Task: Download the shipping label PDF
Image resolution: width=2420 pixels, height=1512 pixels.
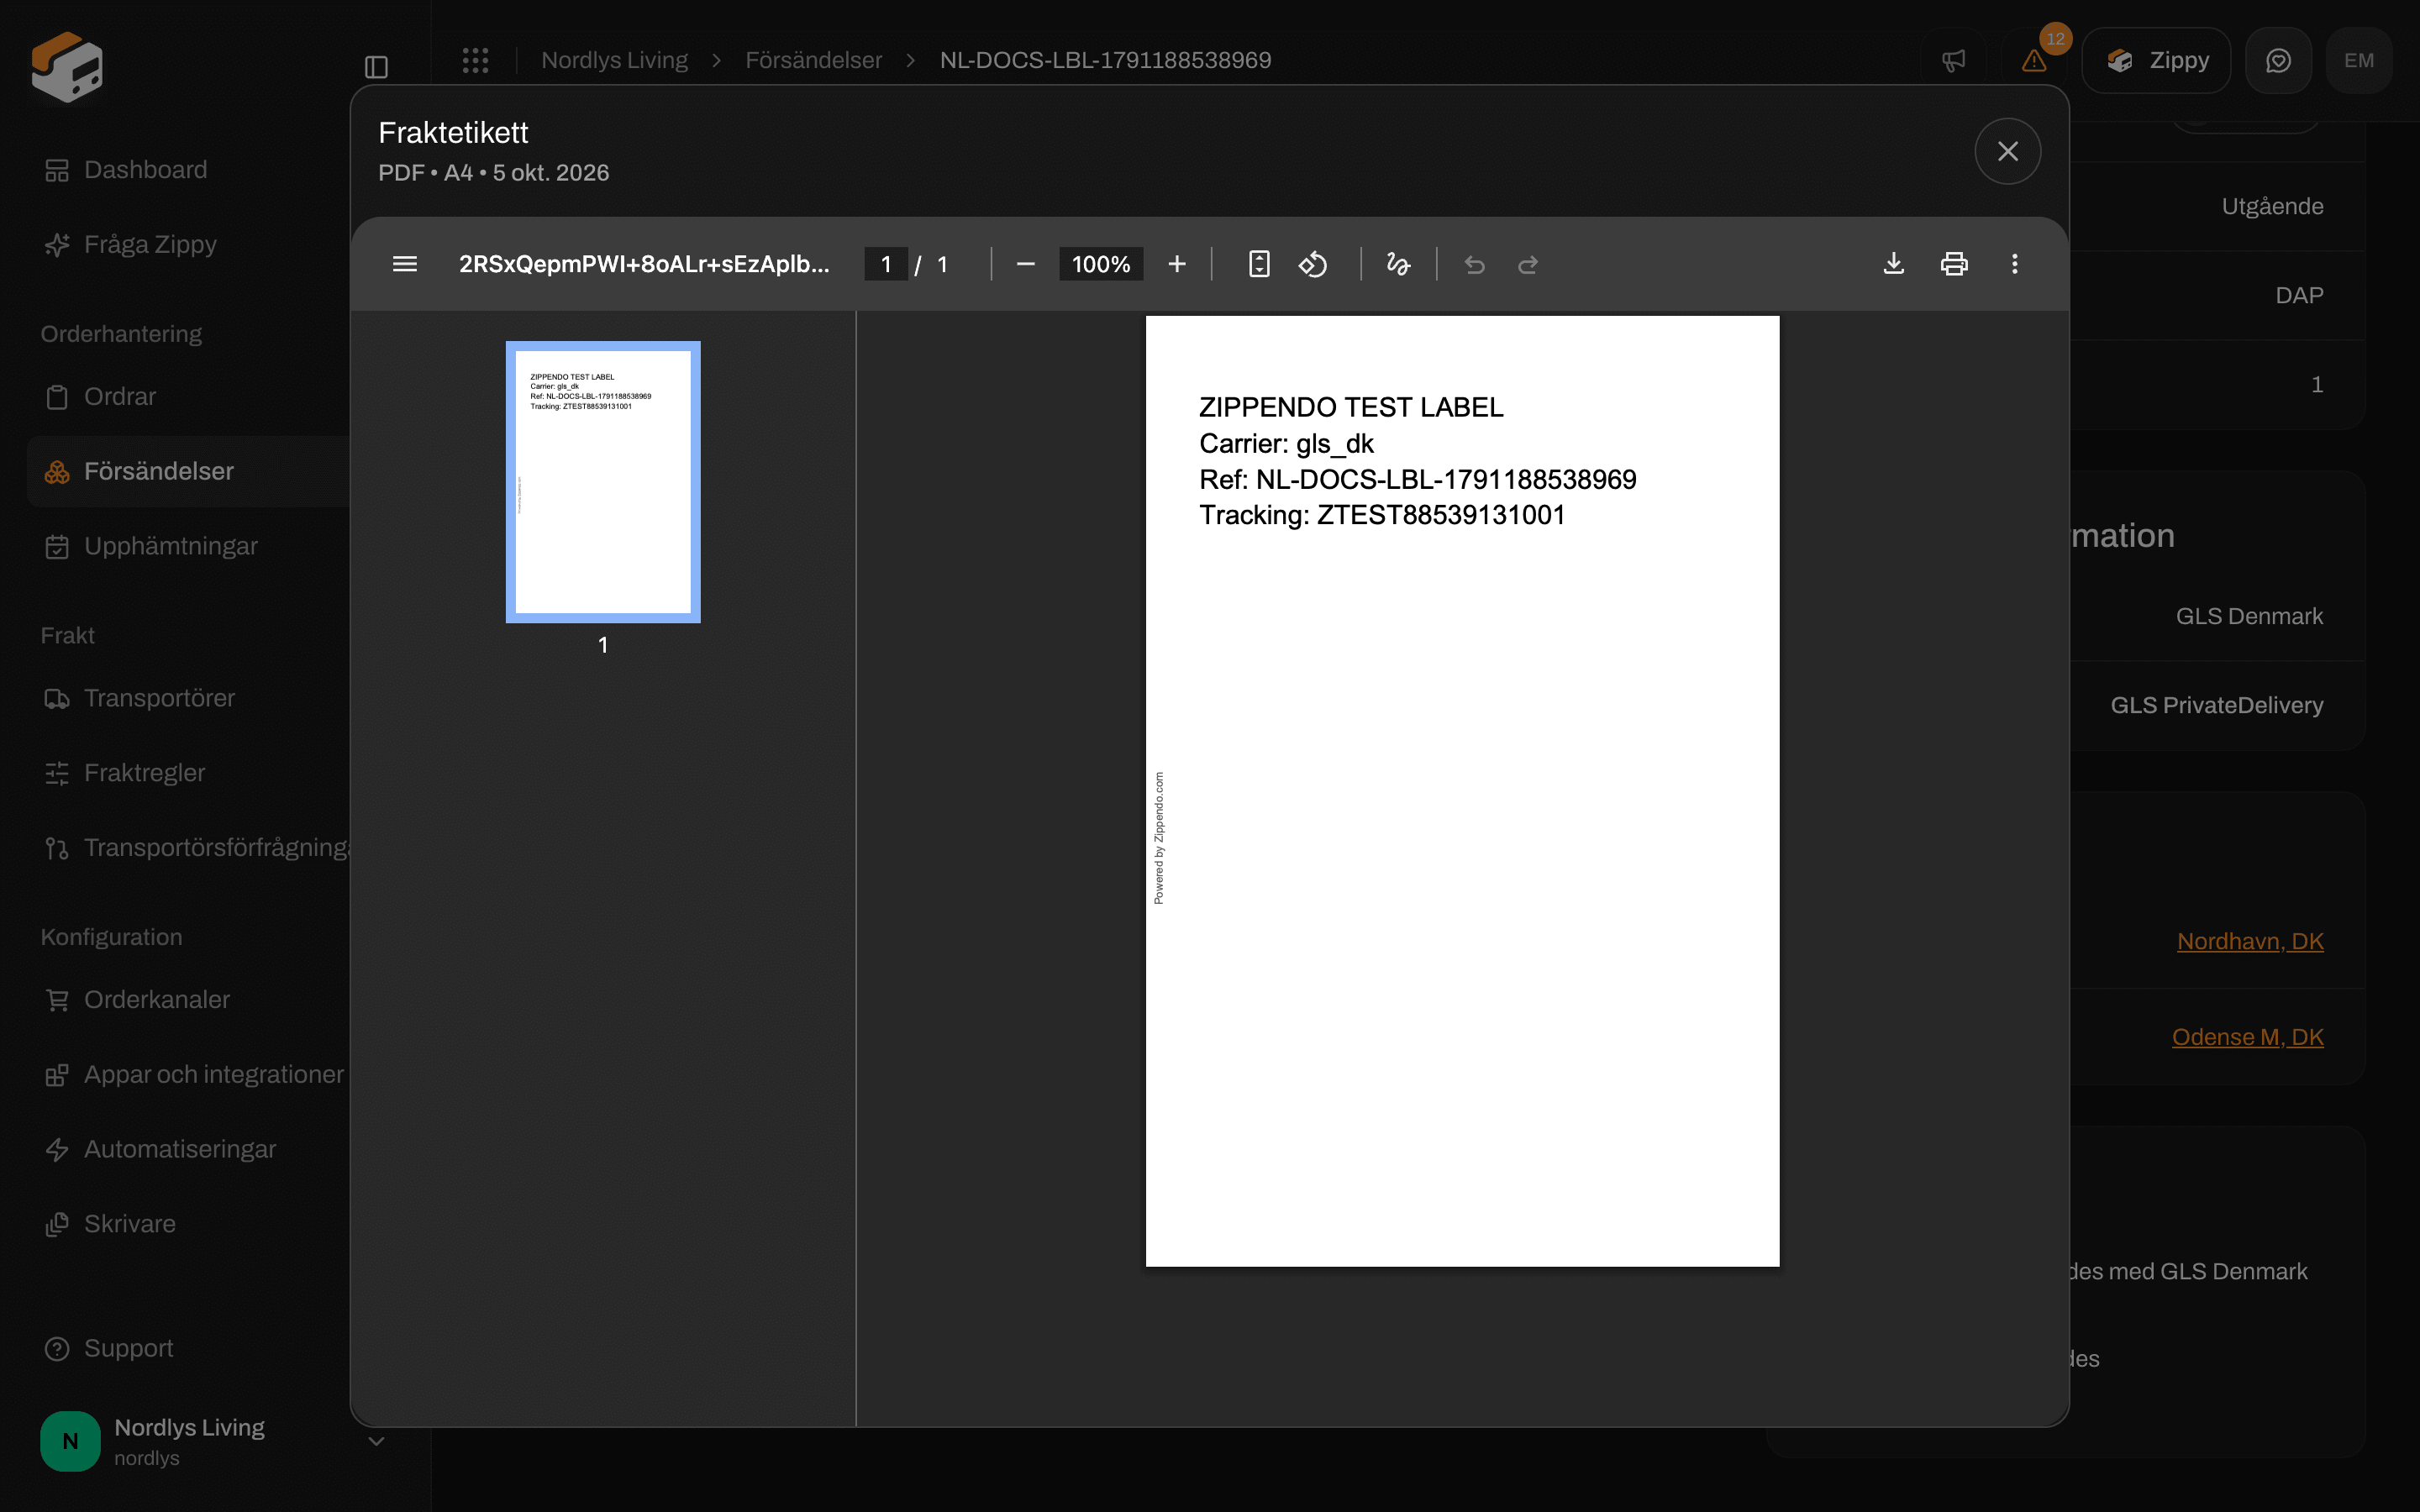Action: pos(1893,264)
